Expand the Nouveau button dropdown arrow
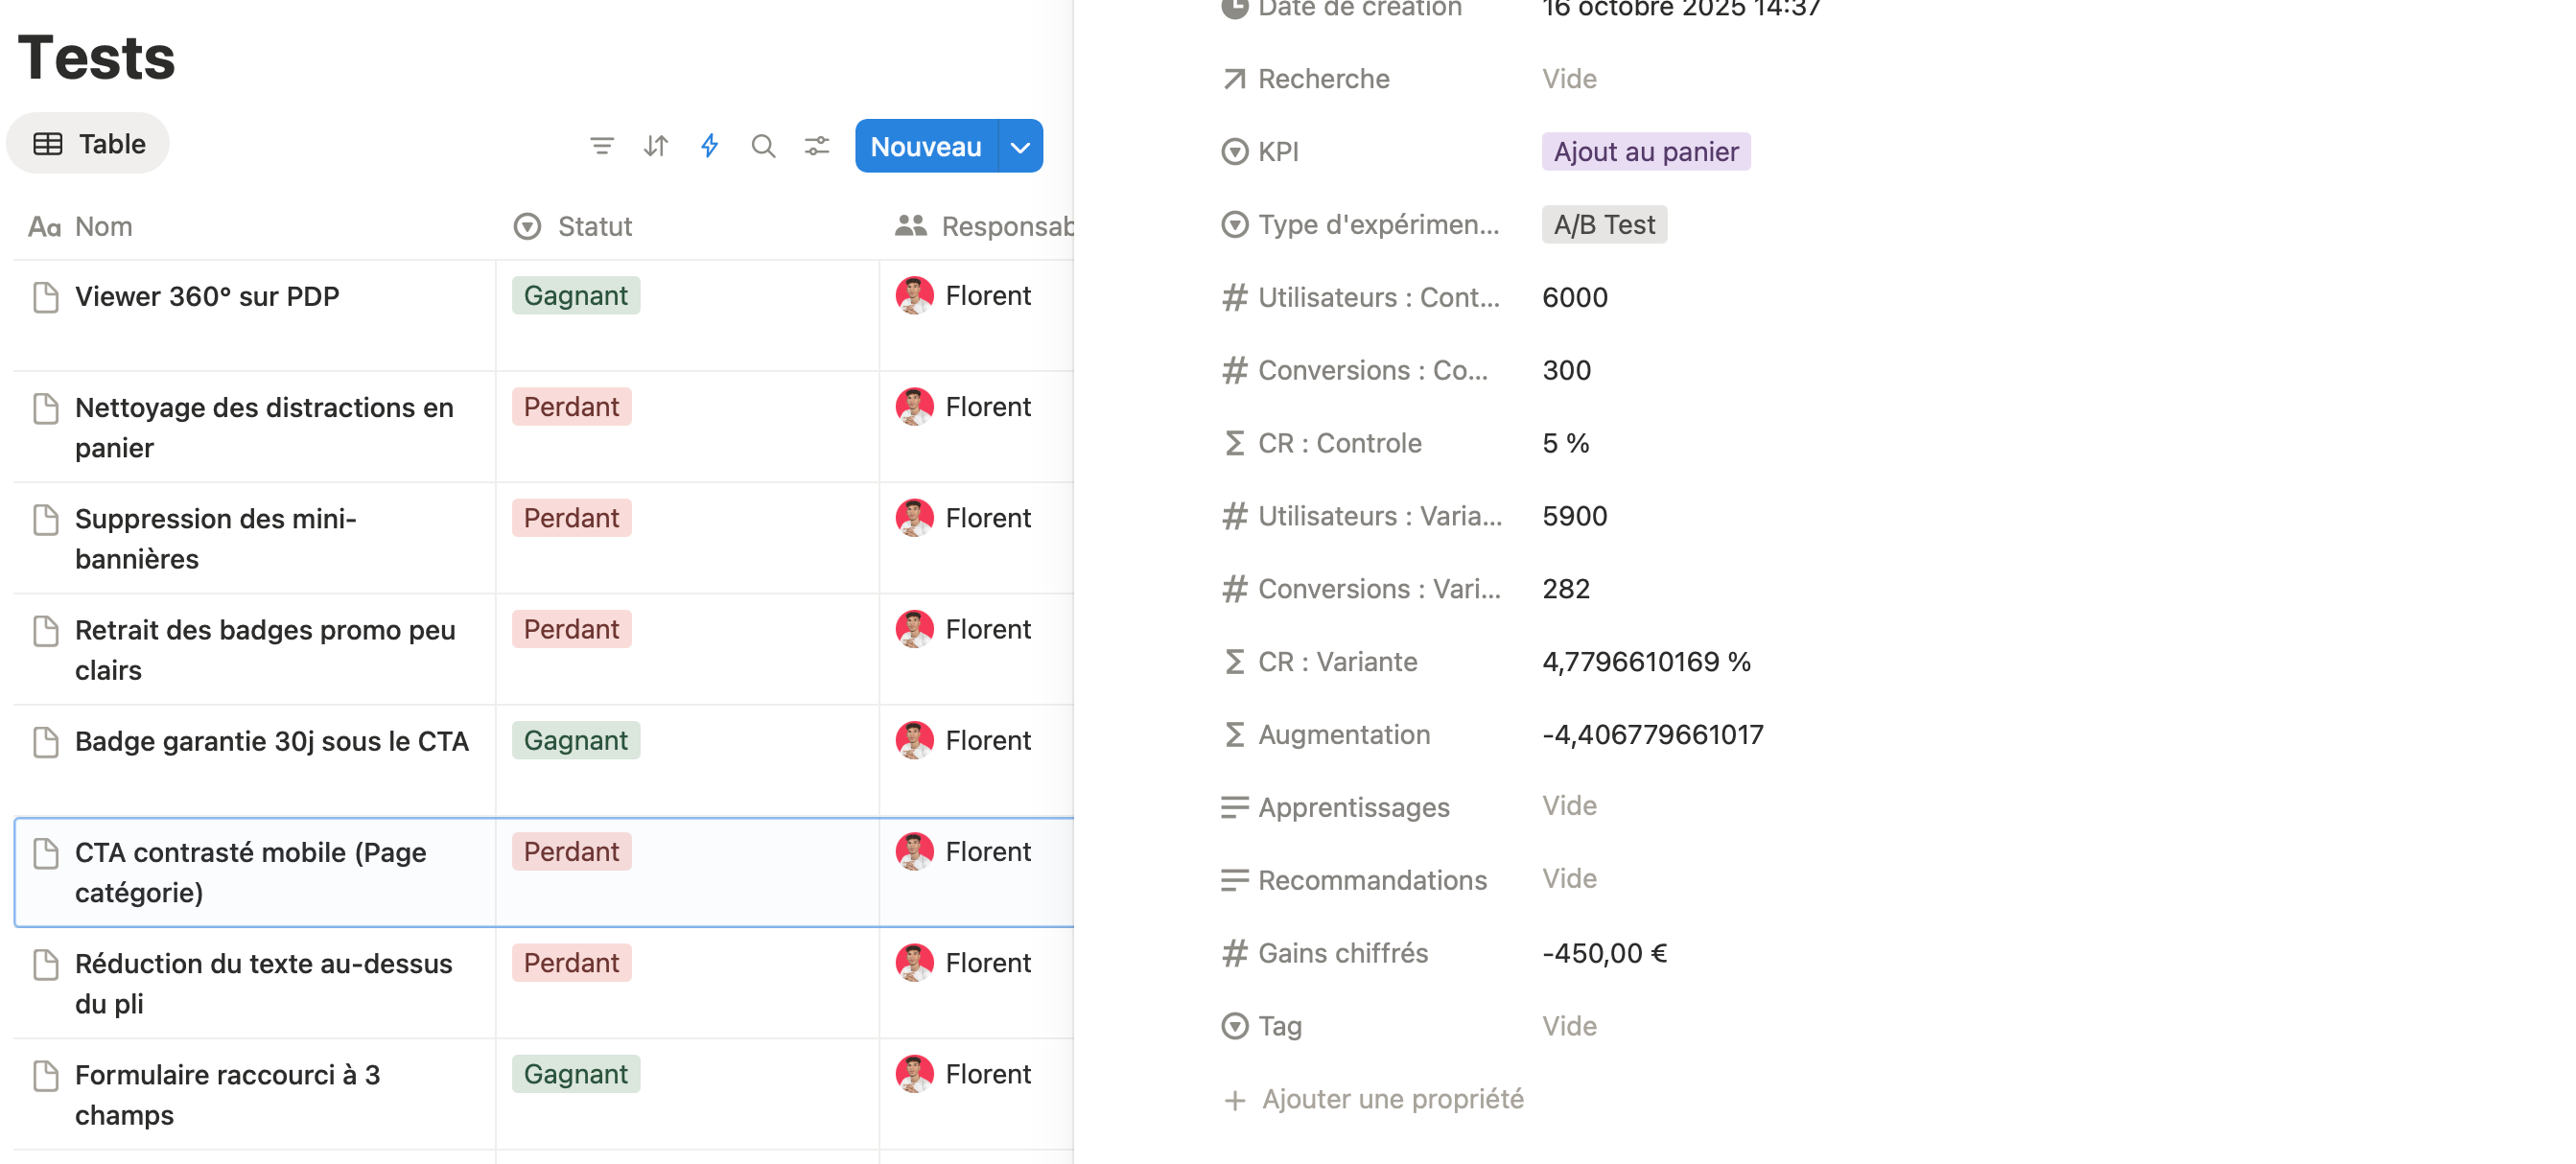Image resolution: width=2576 pixels, height=1164 pixels. click(1020, 147)
